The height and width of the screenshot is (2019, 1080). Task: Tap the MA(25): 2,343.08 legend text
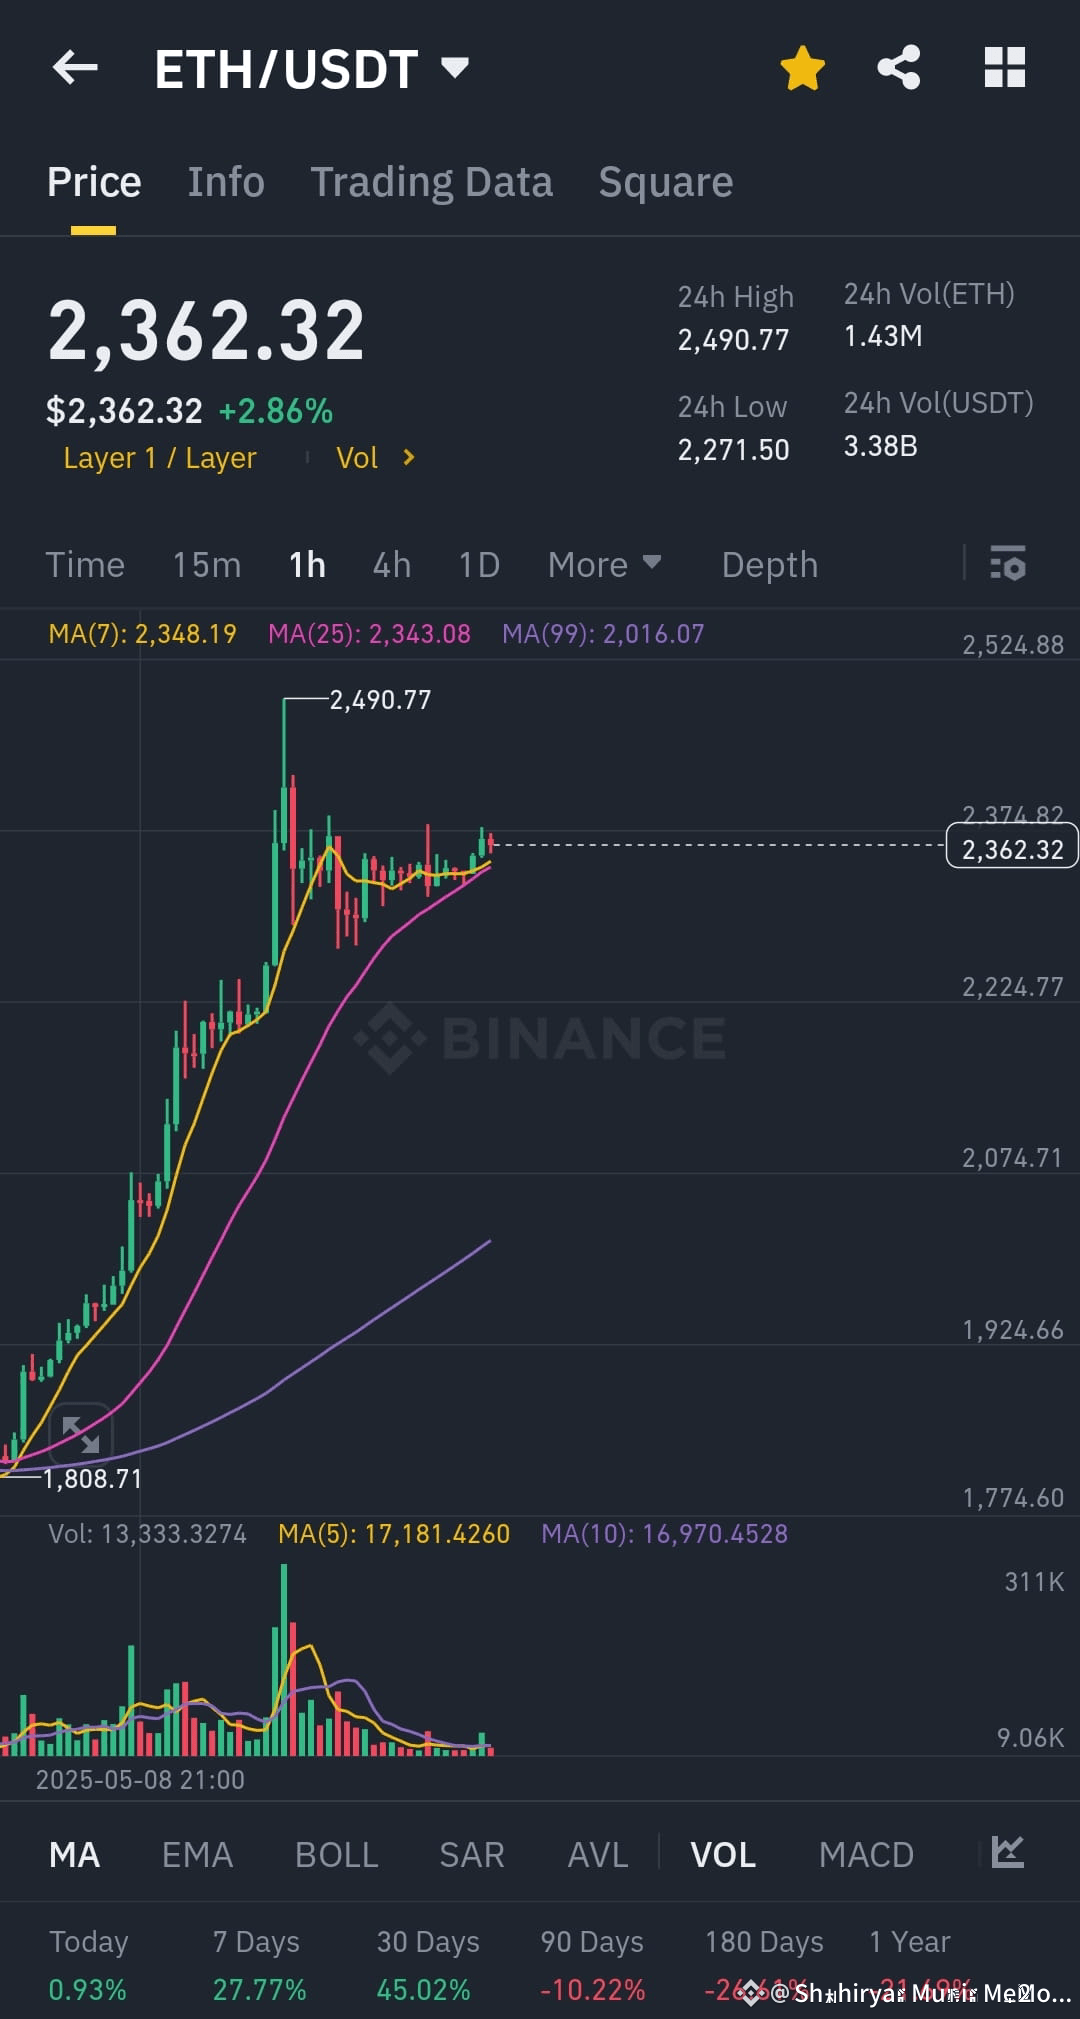(369, 634)
